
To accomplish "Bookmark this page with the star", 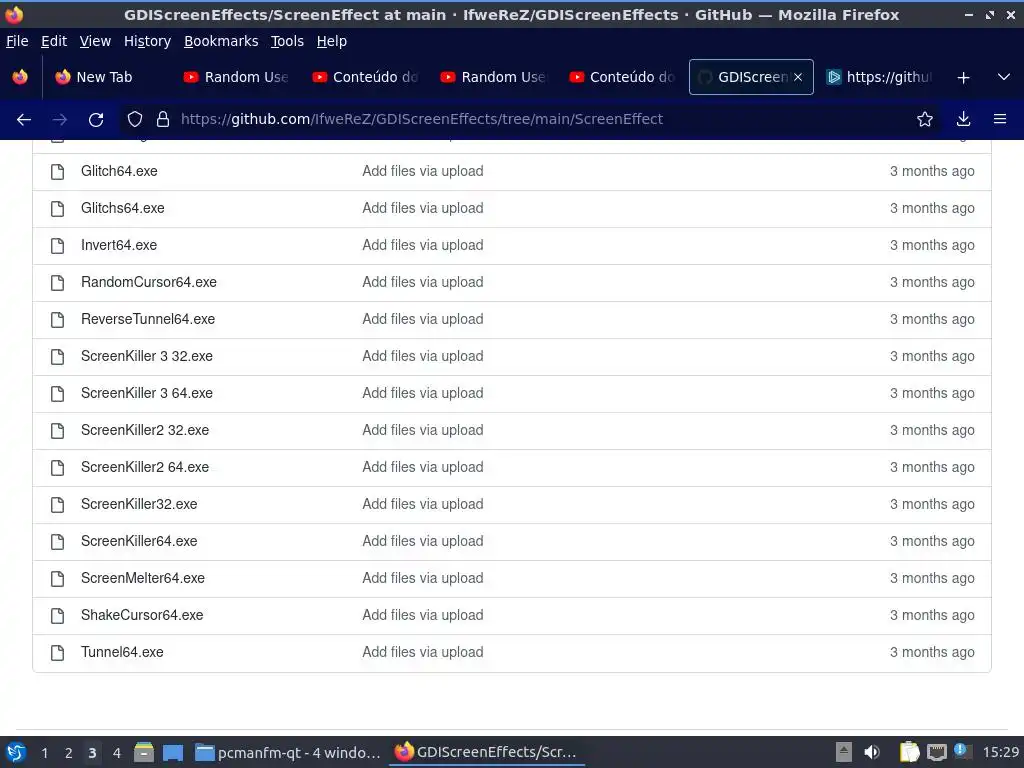I will coord(925,119).
